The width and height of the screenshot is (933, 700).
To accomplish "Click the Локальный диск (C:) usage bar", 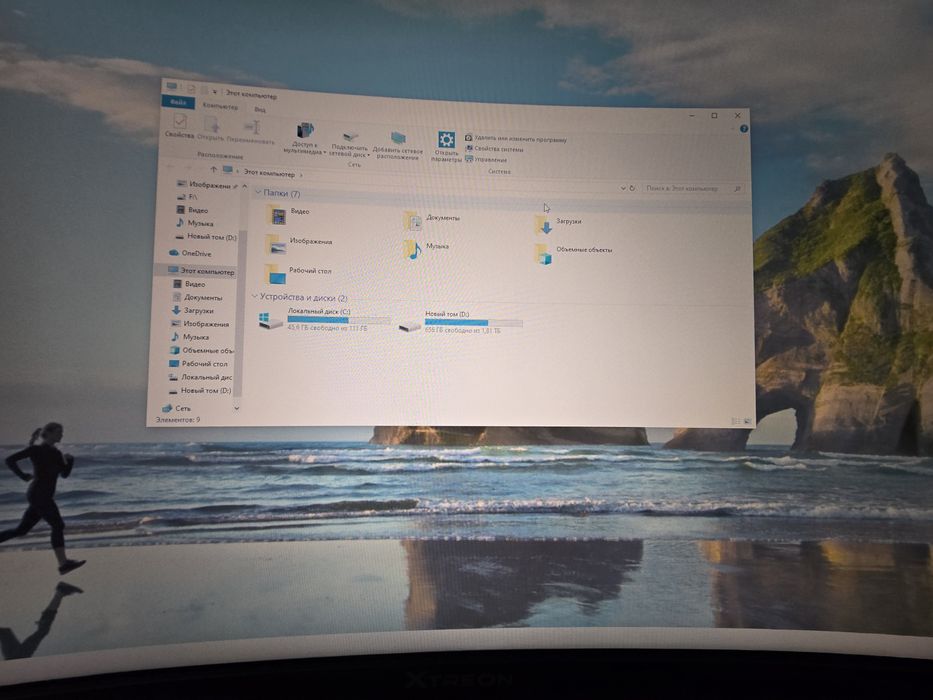I will point(339,320).
